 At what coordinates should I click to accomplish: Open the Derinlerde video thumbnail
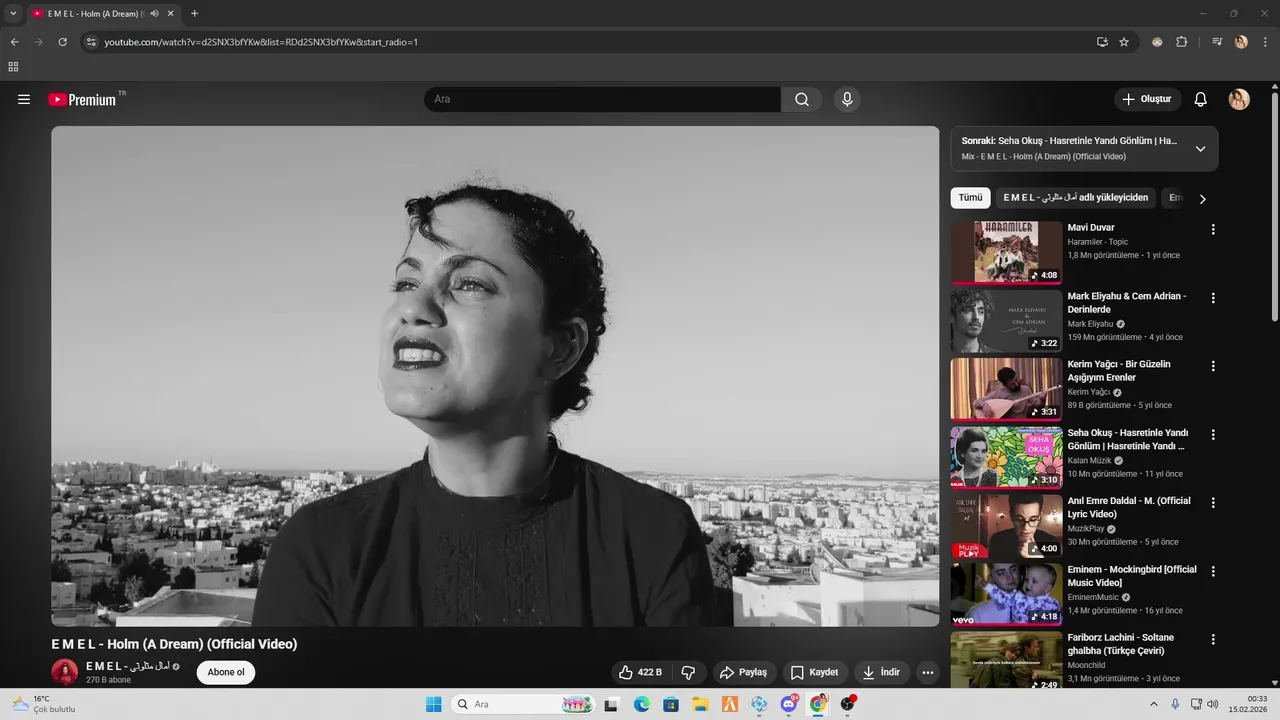[x=1006, y=321]
